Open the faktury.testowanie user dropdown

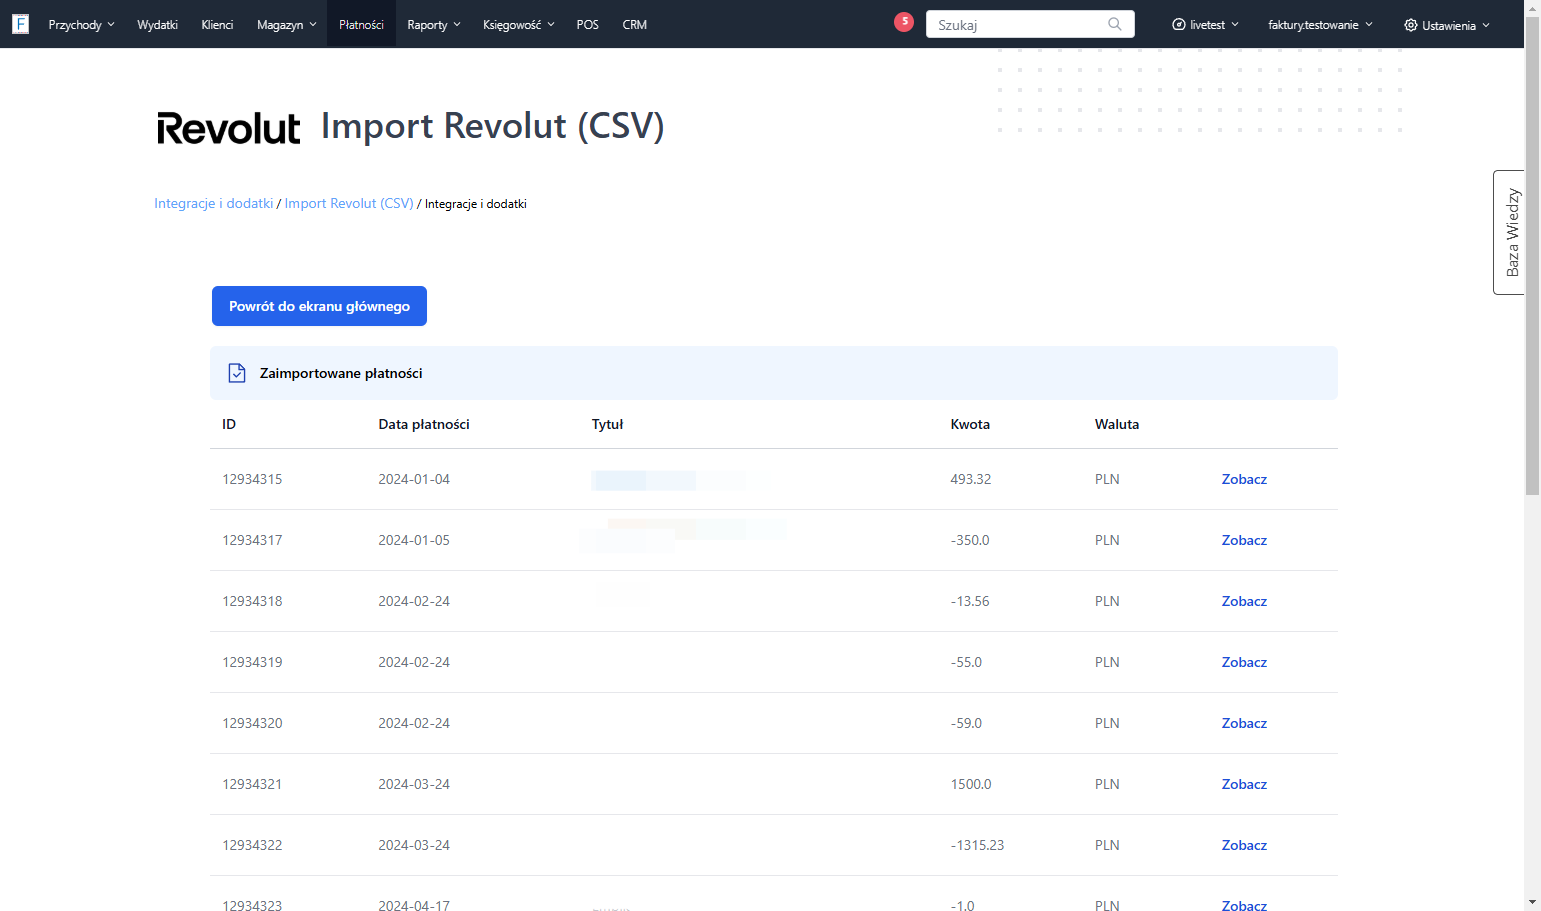(1320, 25)
